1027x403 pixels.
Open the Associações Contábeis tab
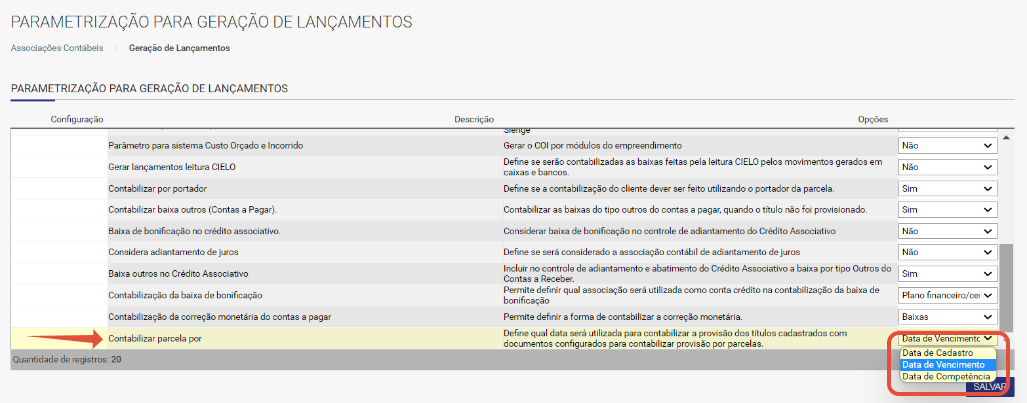click(57, 48)
